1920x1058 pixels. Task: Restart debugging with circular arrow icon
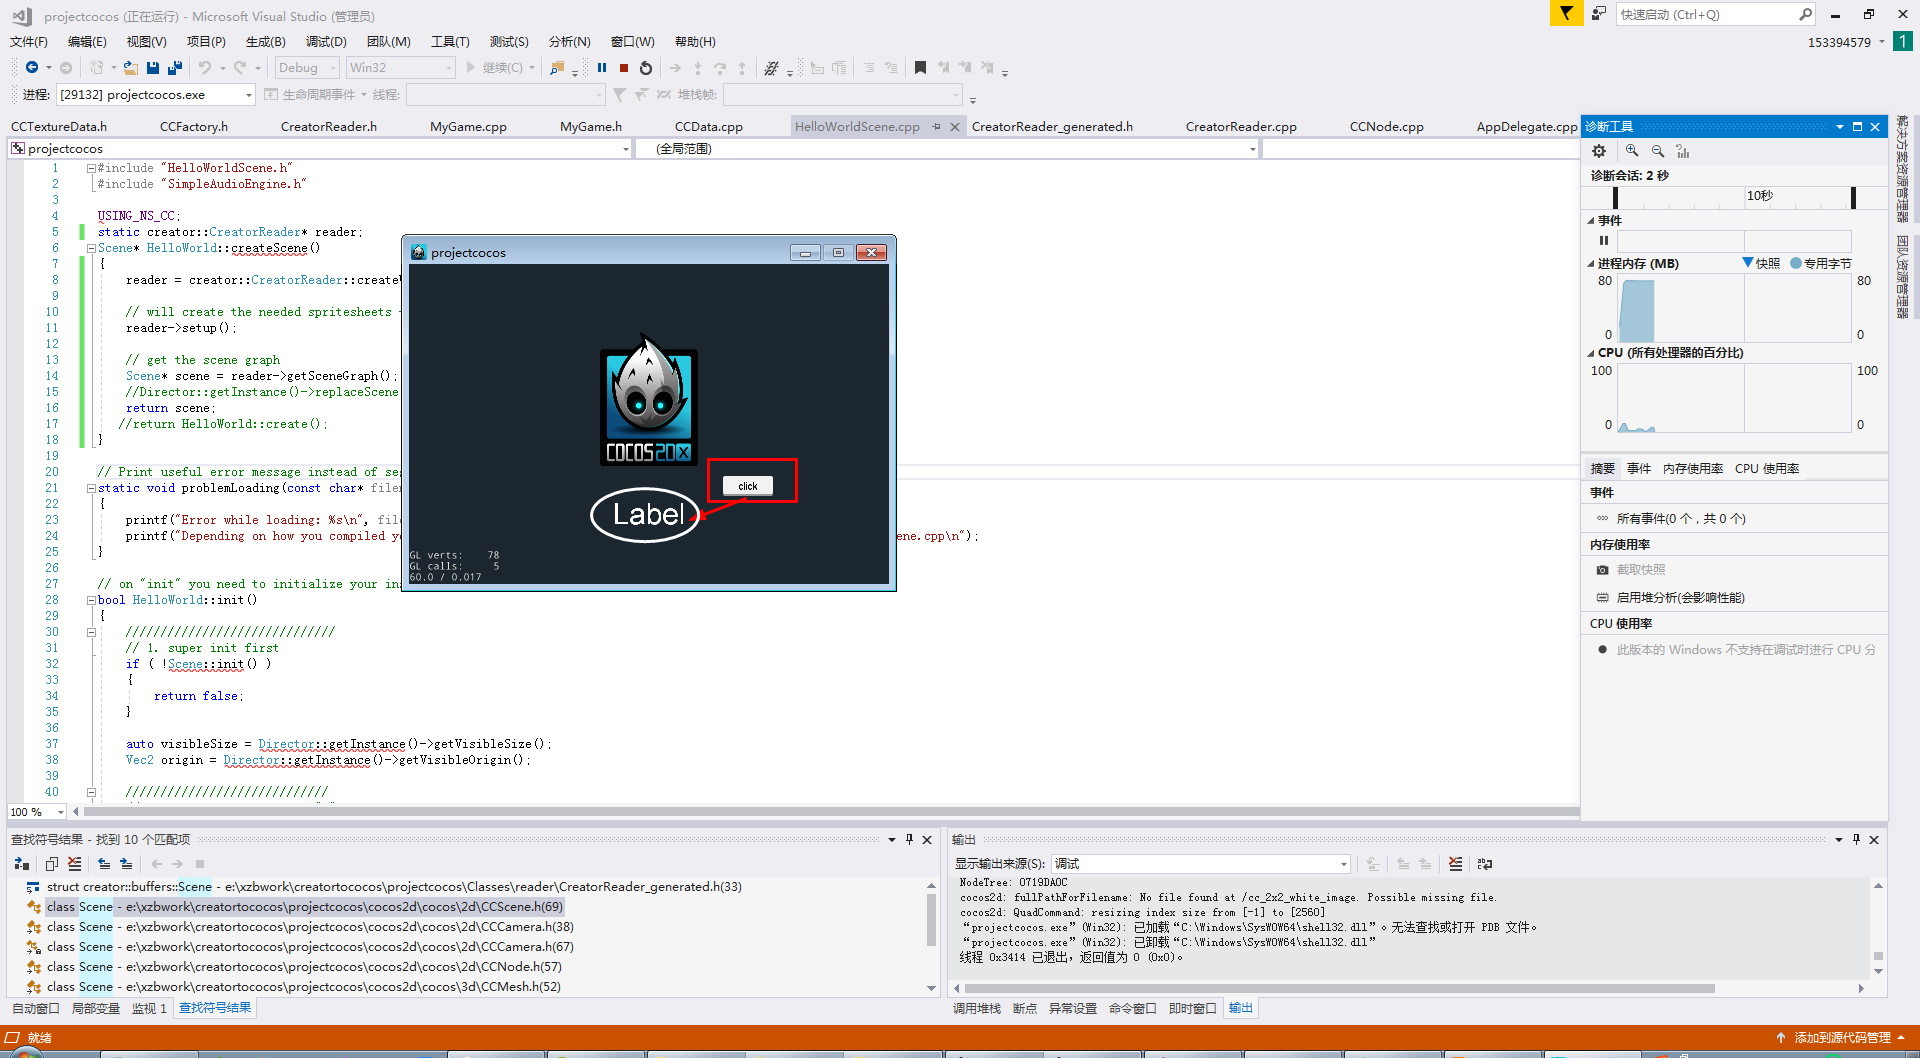click(x=646, y=68)
